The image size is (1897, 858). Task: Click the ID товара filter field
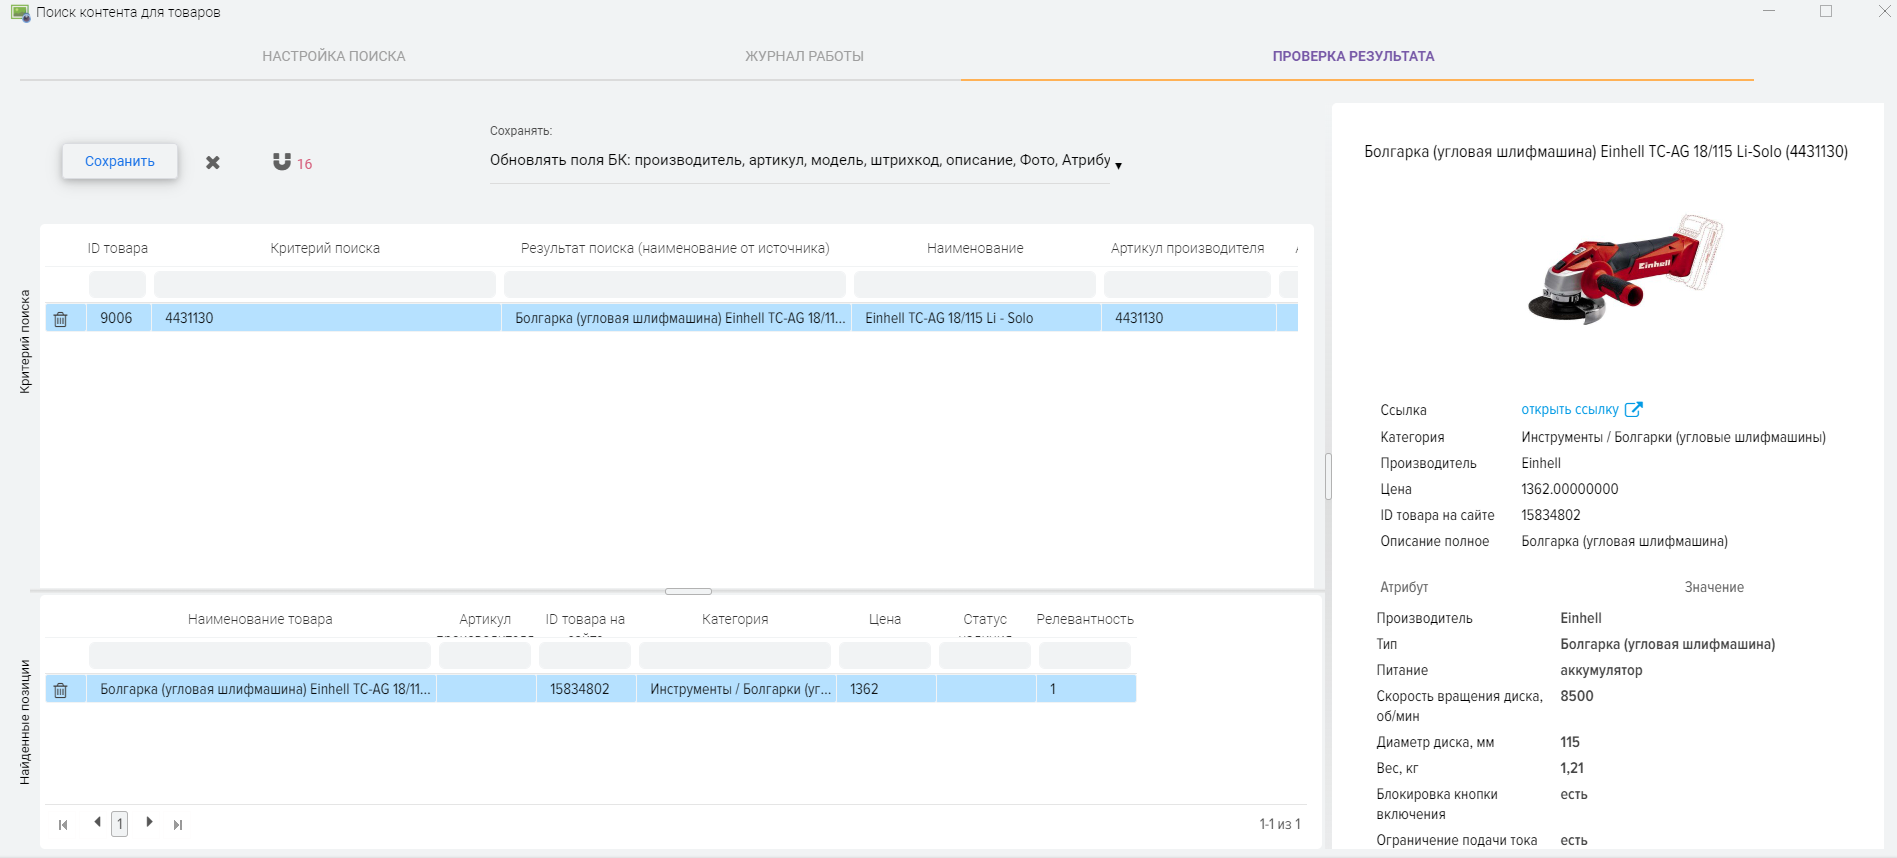point(117,284)
